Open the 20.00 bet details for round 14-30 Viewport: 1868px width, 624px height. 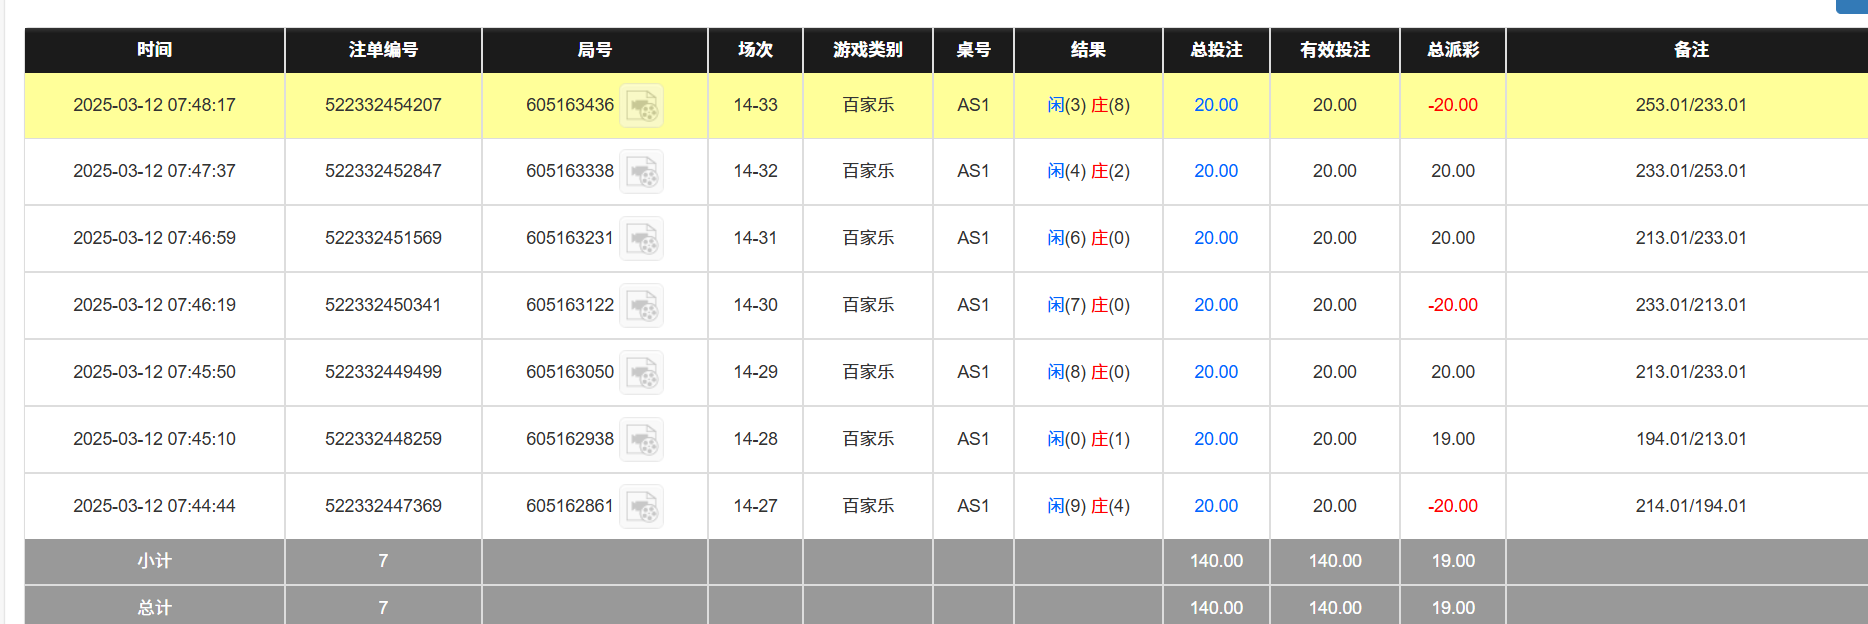click(x=1215, y=305)
